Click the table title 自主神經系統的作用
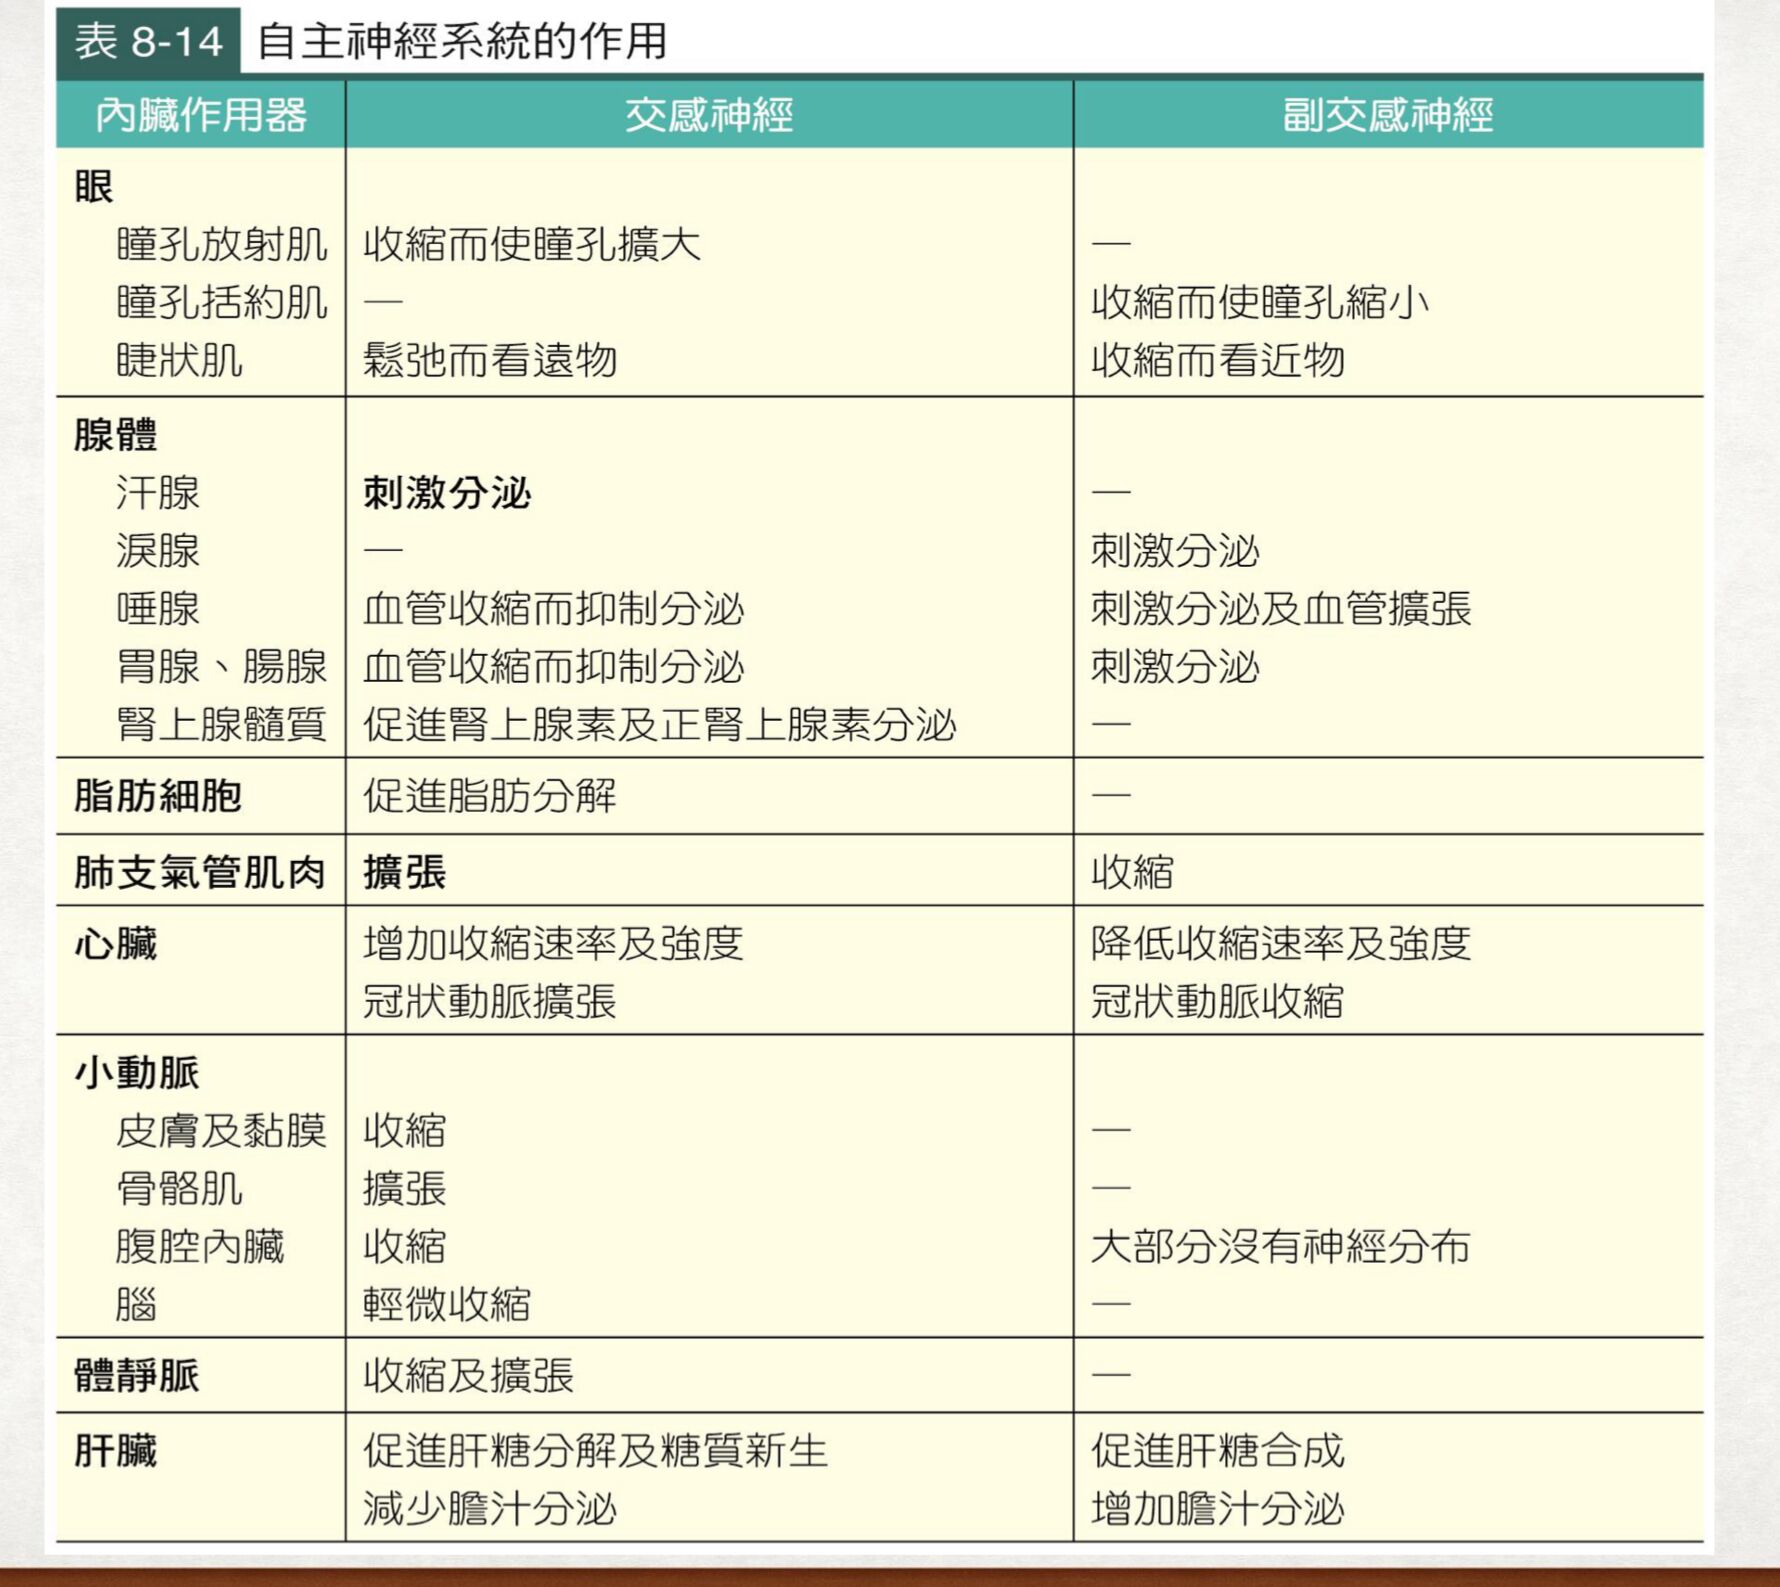The height and width of the screenshot is (1587, 1780). pos(462,42)
